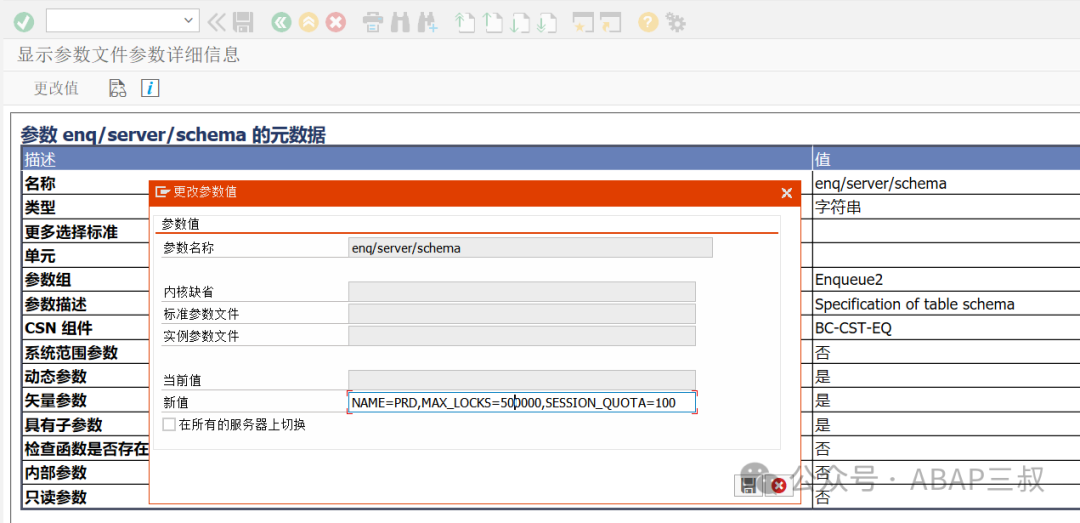The image size is (1080, 523).
Task: Click the dialog Save diskette icon
Action: click(748, 486)
